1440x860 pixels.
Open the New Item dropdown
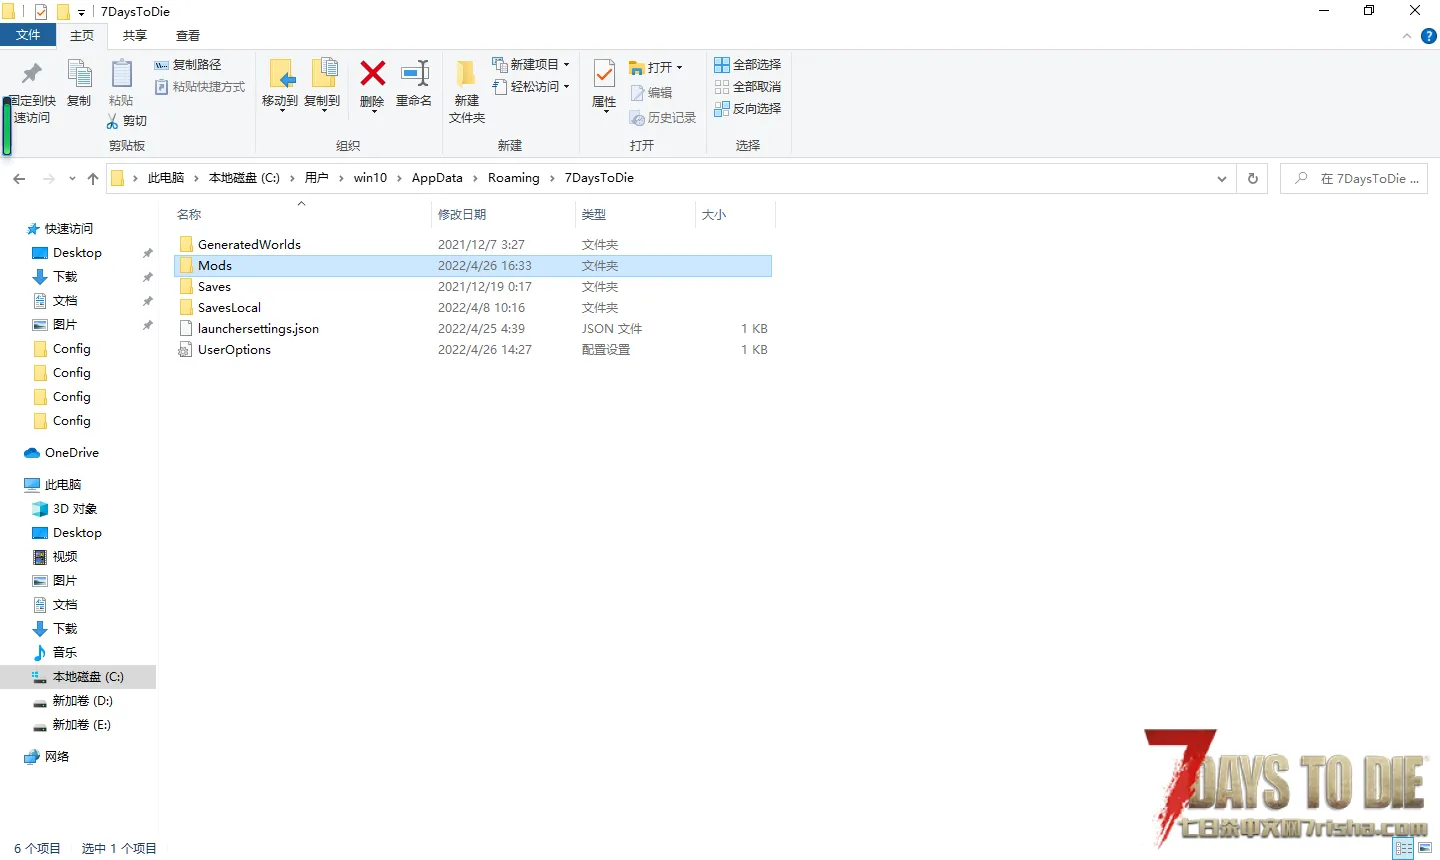[531, 65]
